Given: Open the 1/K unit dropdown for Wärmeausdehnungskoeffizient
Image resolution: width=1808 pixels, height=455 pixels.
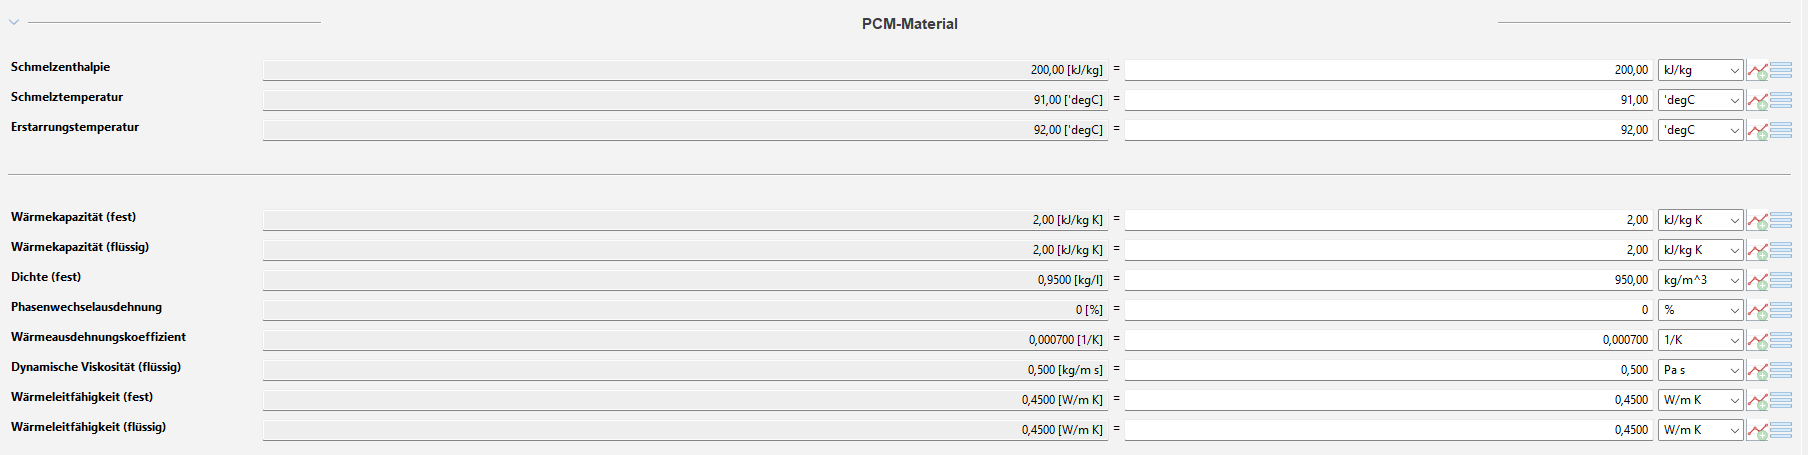Looking at the screenshot, I should point(1700,340).
